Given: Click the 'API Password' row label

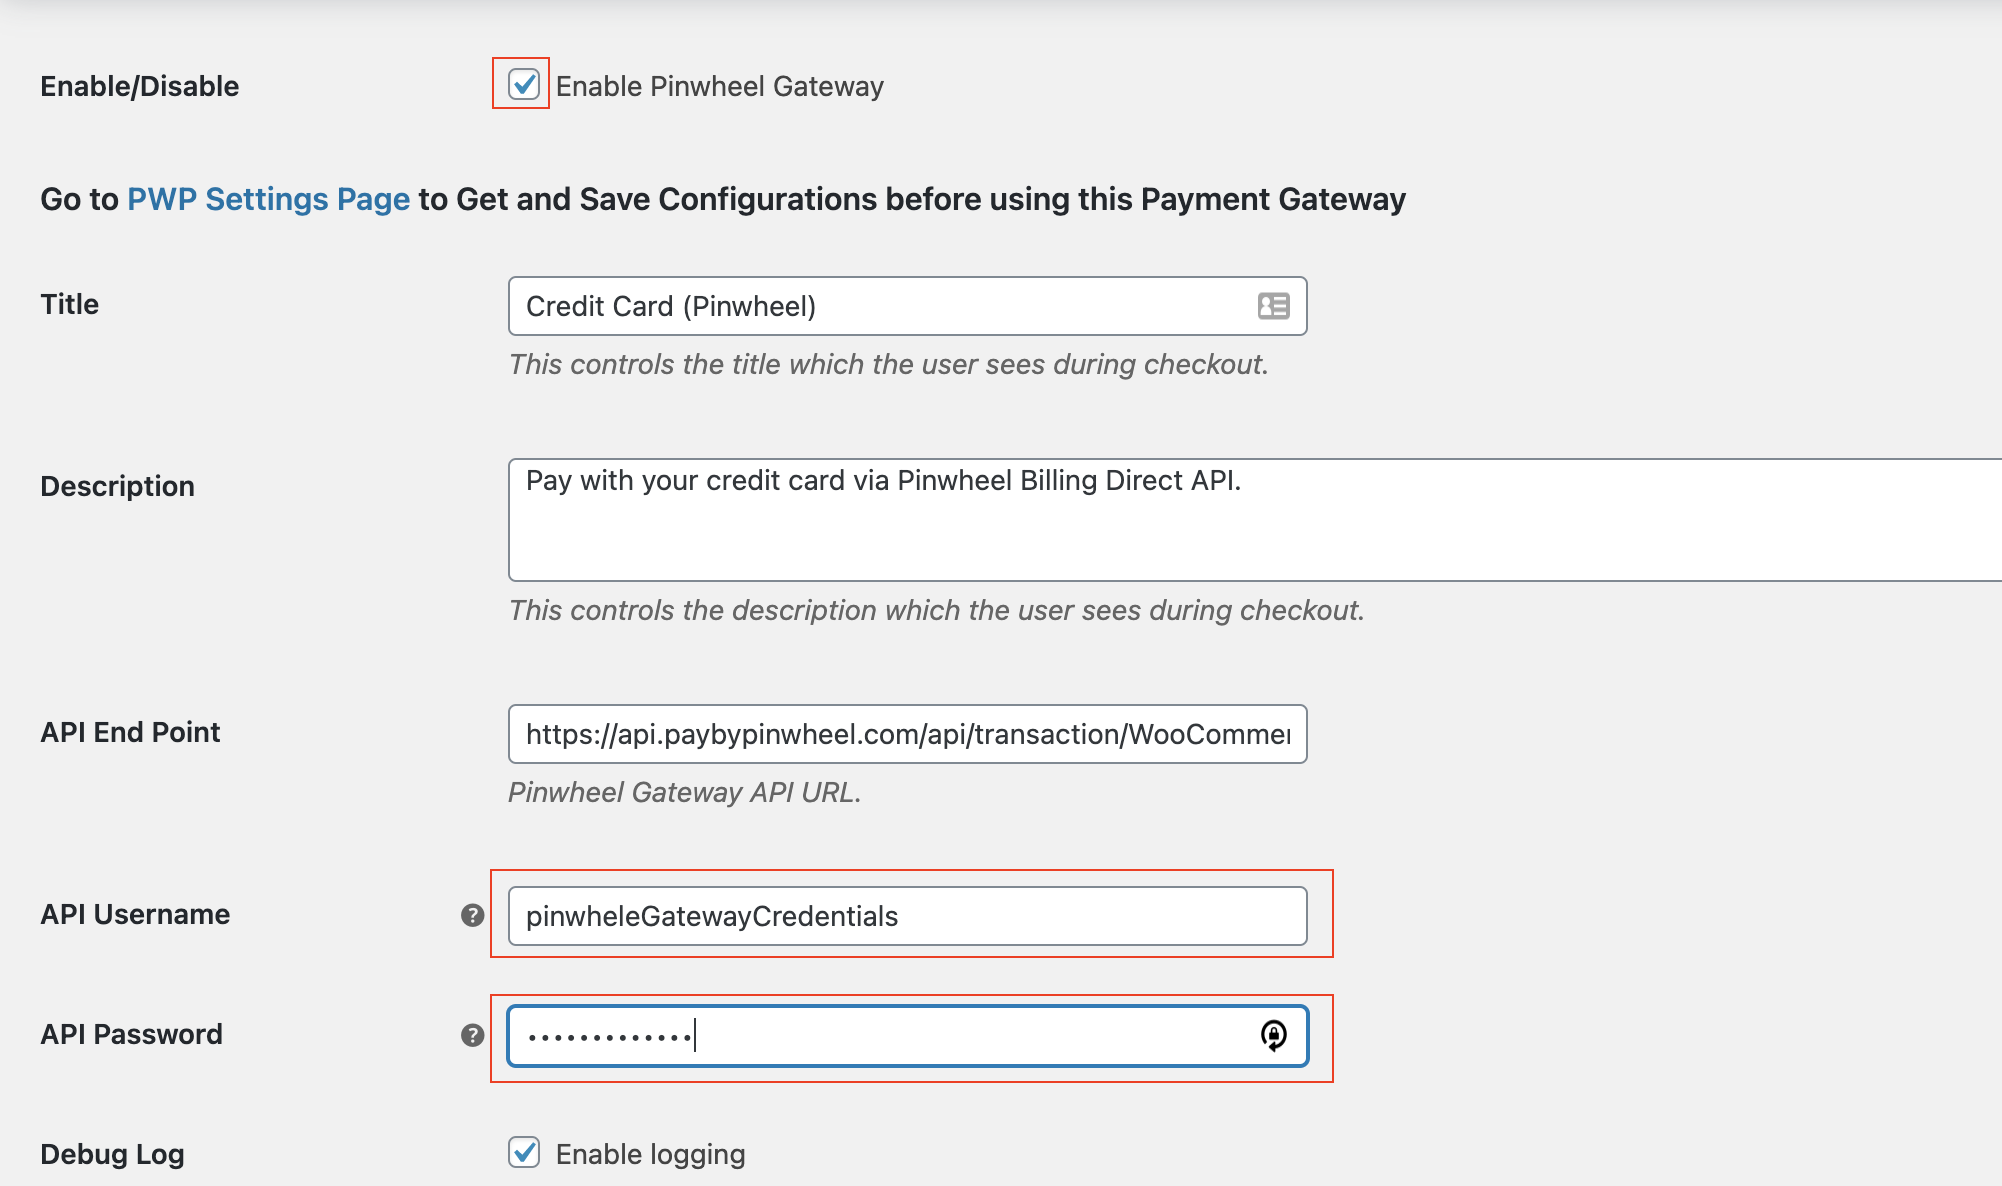Looking at the screenshot, I should [x=132, y=1034].
